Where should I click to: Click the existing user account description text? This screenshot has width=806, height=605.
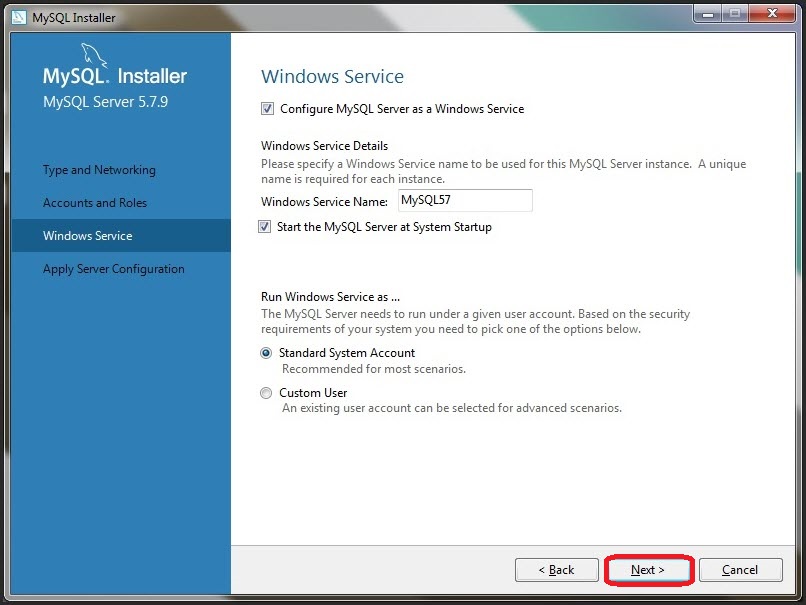452,408
